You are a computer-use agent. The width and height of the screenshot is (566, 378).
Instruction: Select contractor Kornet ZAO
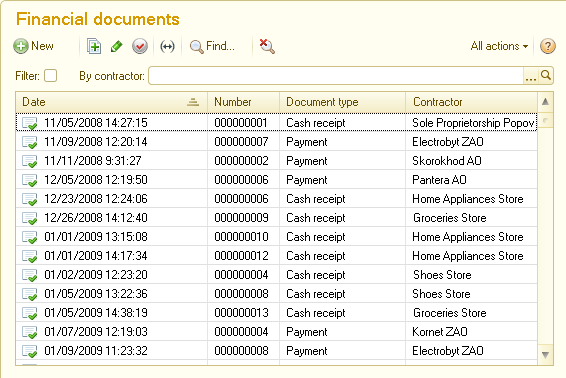pyautogui.click(x=440, y=332)
